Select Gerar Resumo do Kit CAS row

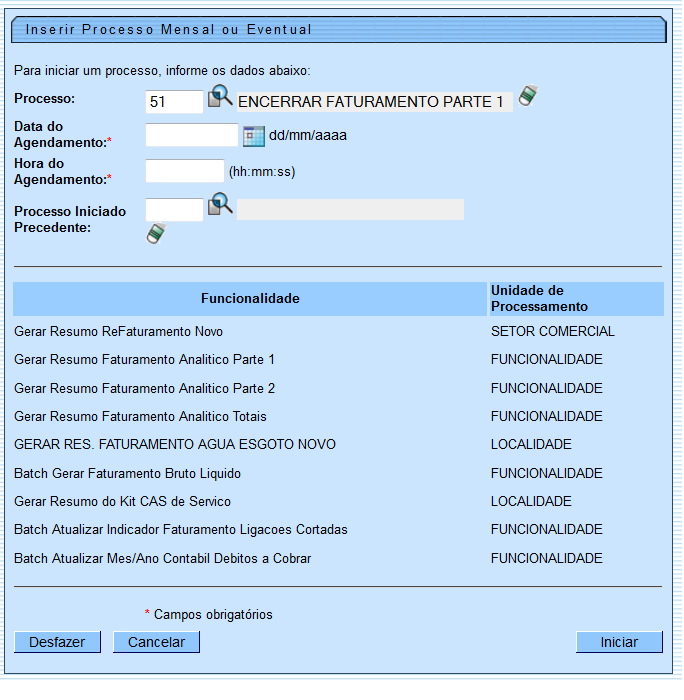coord(122,501)
